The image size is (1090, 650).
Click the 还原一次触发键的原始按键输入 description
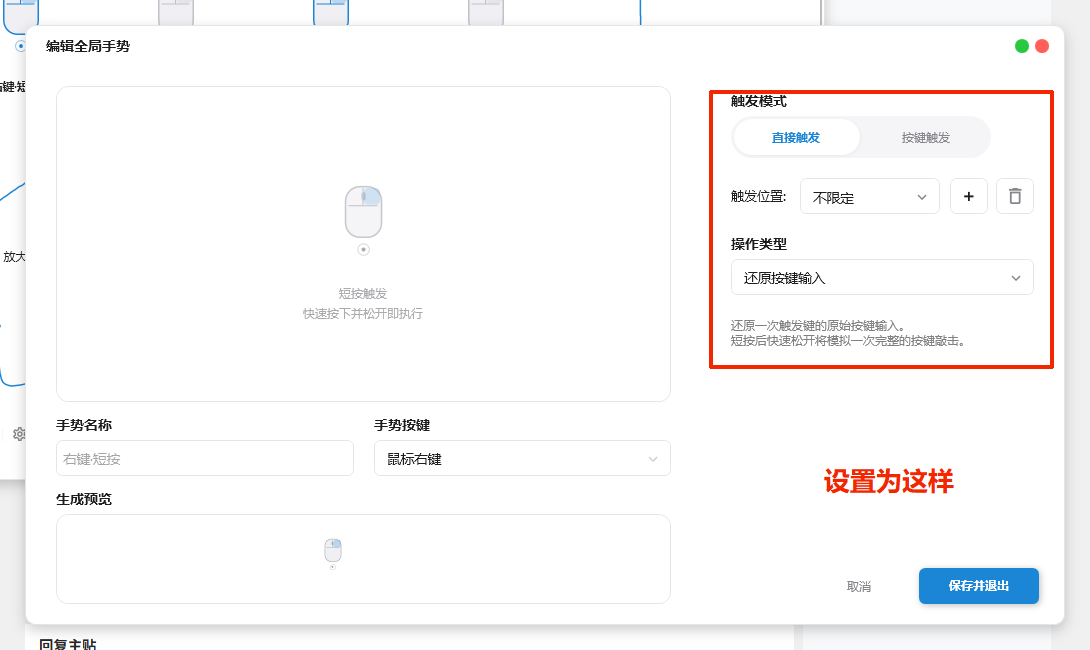tap(818, 325)
